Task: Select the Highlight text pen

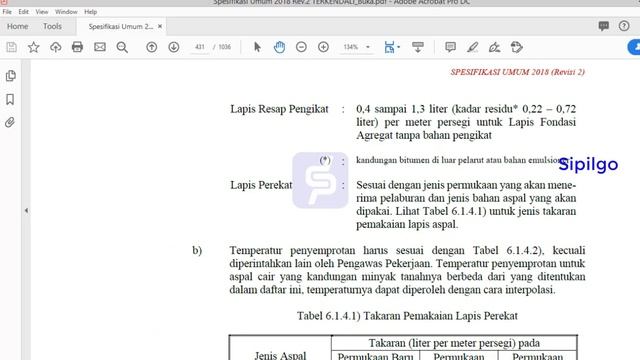Action: [472, 47]
